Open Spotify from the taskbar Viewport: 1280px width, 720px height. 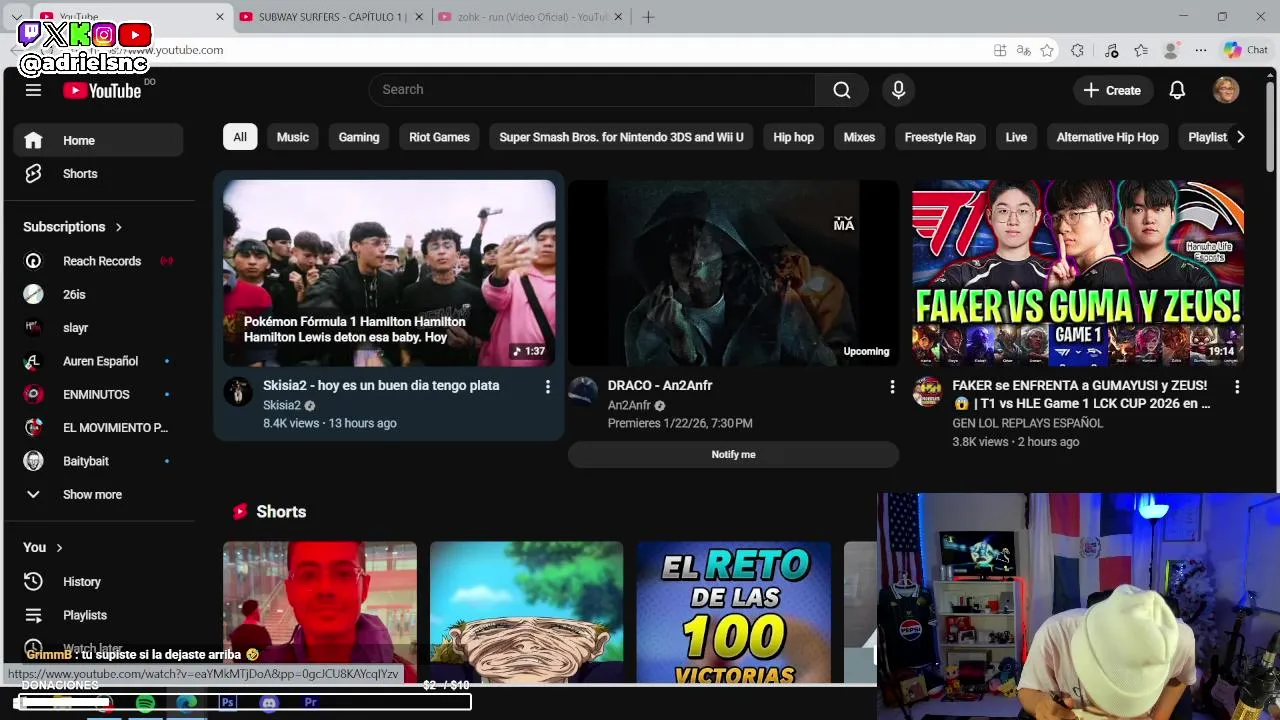pyautogui.click(x=145, y=703)
